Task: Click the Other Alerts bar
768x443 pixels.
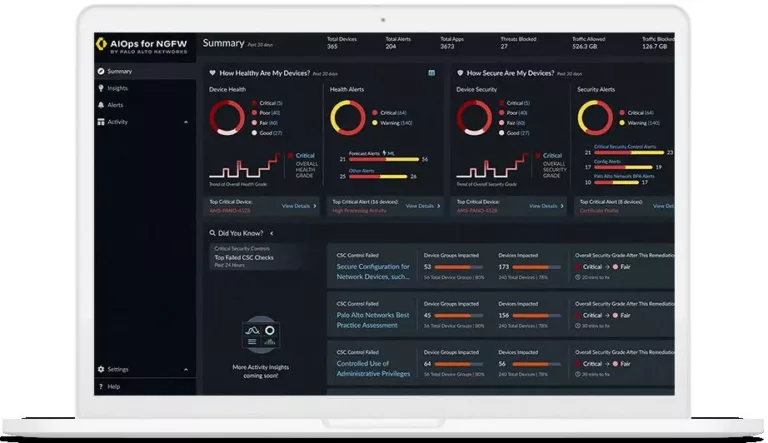Action: [x=378, y=176]
